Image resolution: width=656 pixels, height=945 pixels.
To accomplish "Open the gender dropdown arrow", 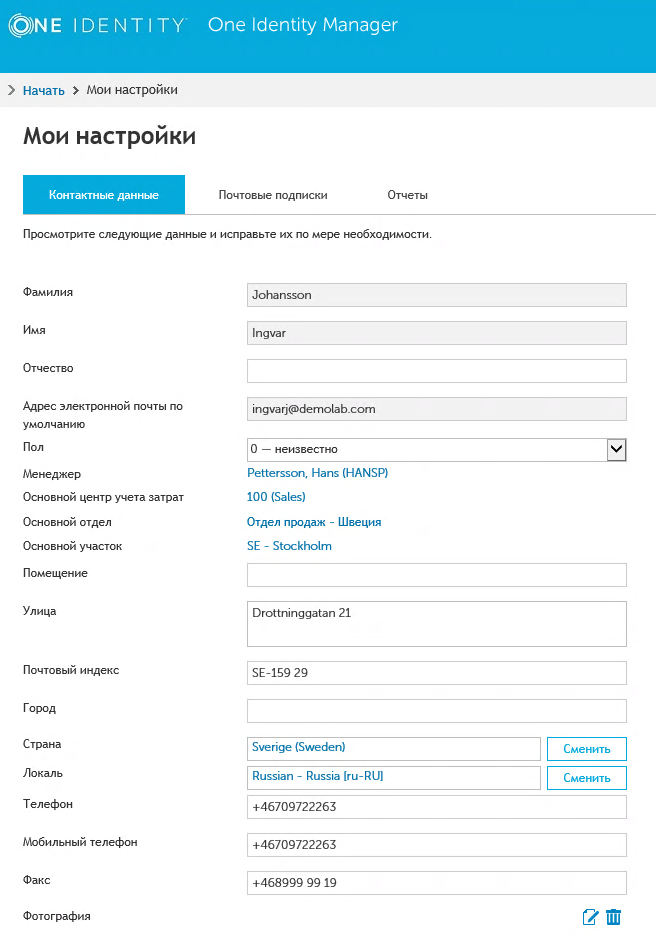I will tap(617, 450).
